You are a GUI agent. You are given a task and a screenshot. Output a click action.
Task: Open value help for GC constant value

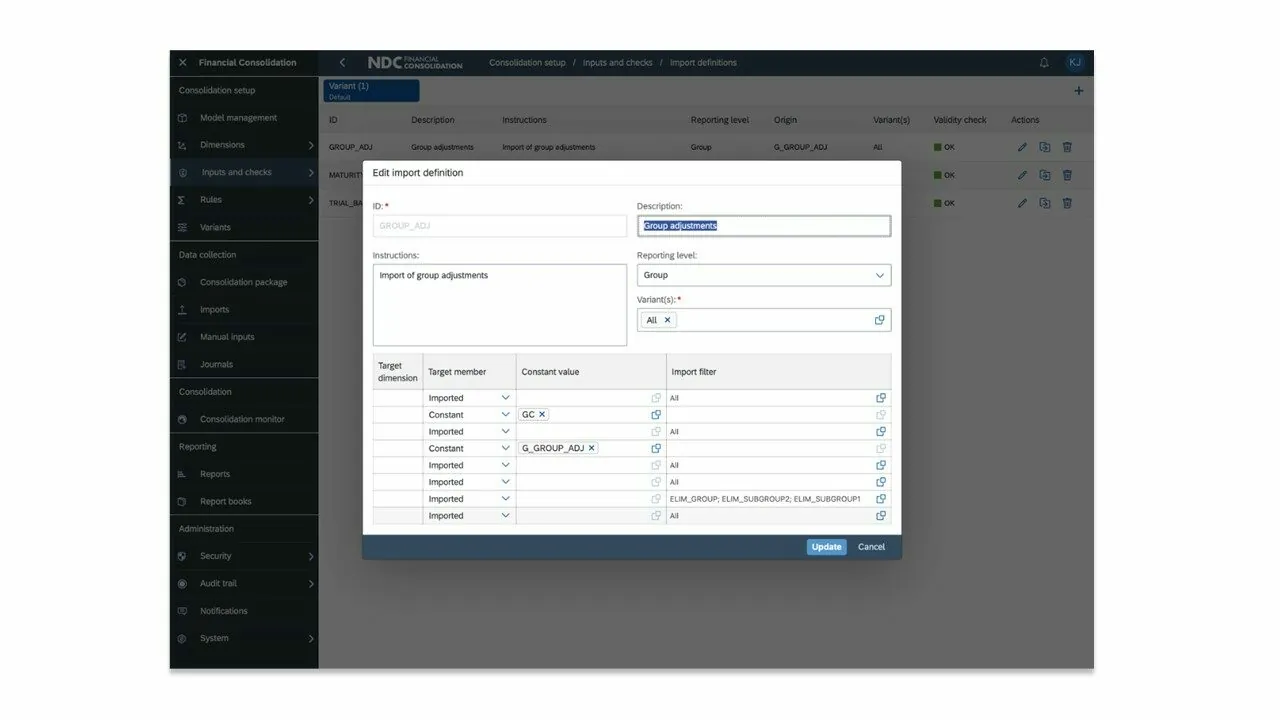tap(656, 415)
